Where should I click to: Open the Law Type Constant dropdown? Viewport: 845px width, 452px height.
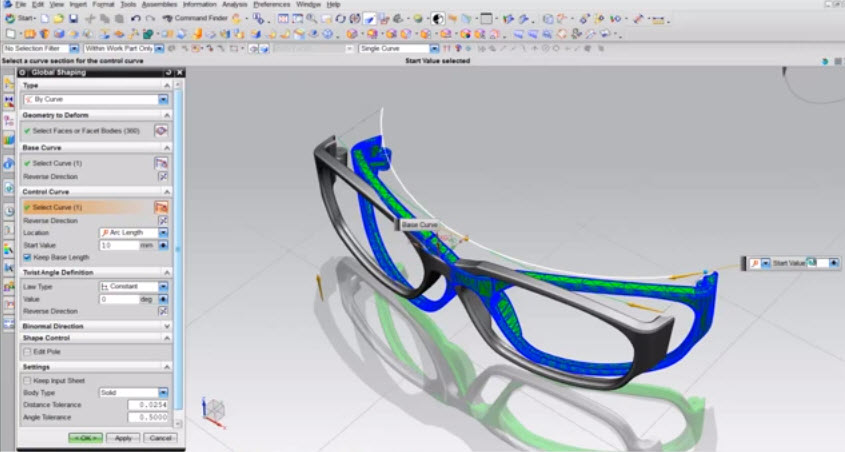click(163, 287)
